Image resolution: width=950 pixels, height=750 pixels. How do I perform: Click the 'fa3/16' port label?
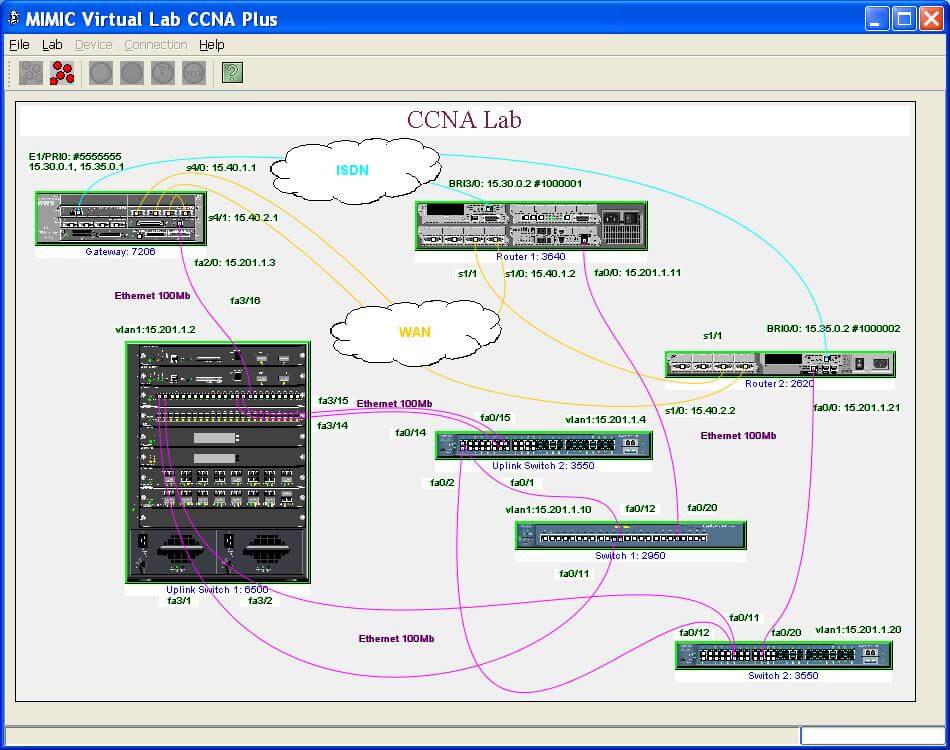(245, 300)
